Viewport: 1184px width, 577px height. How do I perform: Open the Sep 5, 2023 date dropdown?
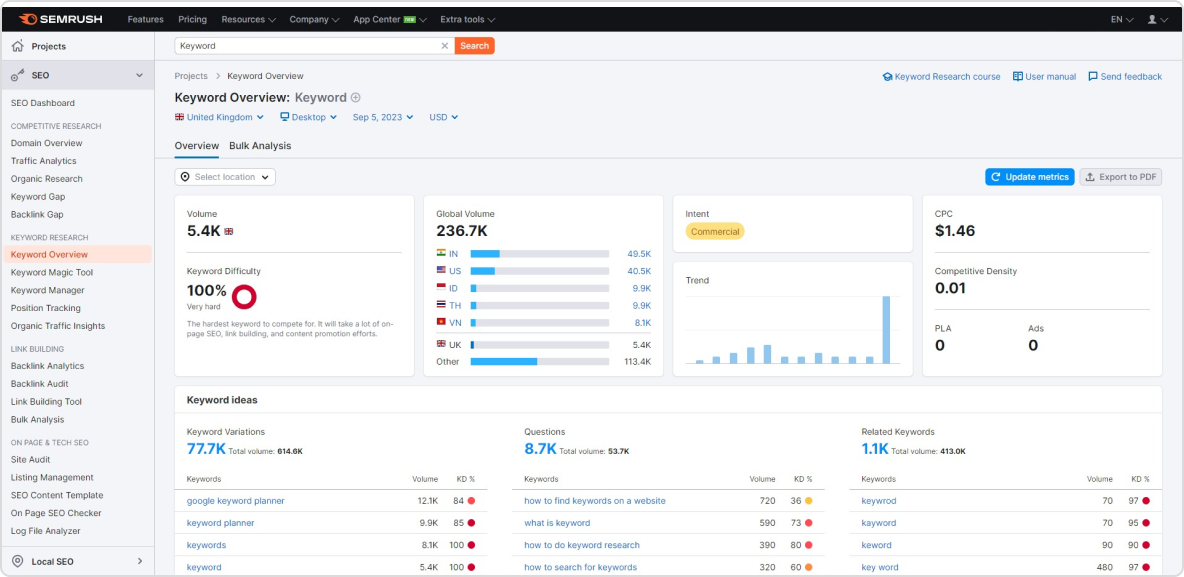pos(383,117)
